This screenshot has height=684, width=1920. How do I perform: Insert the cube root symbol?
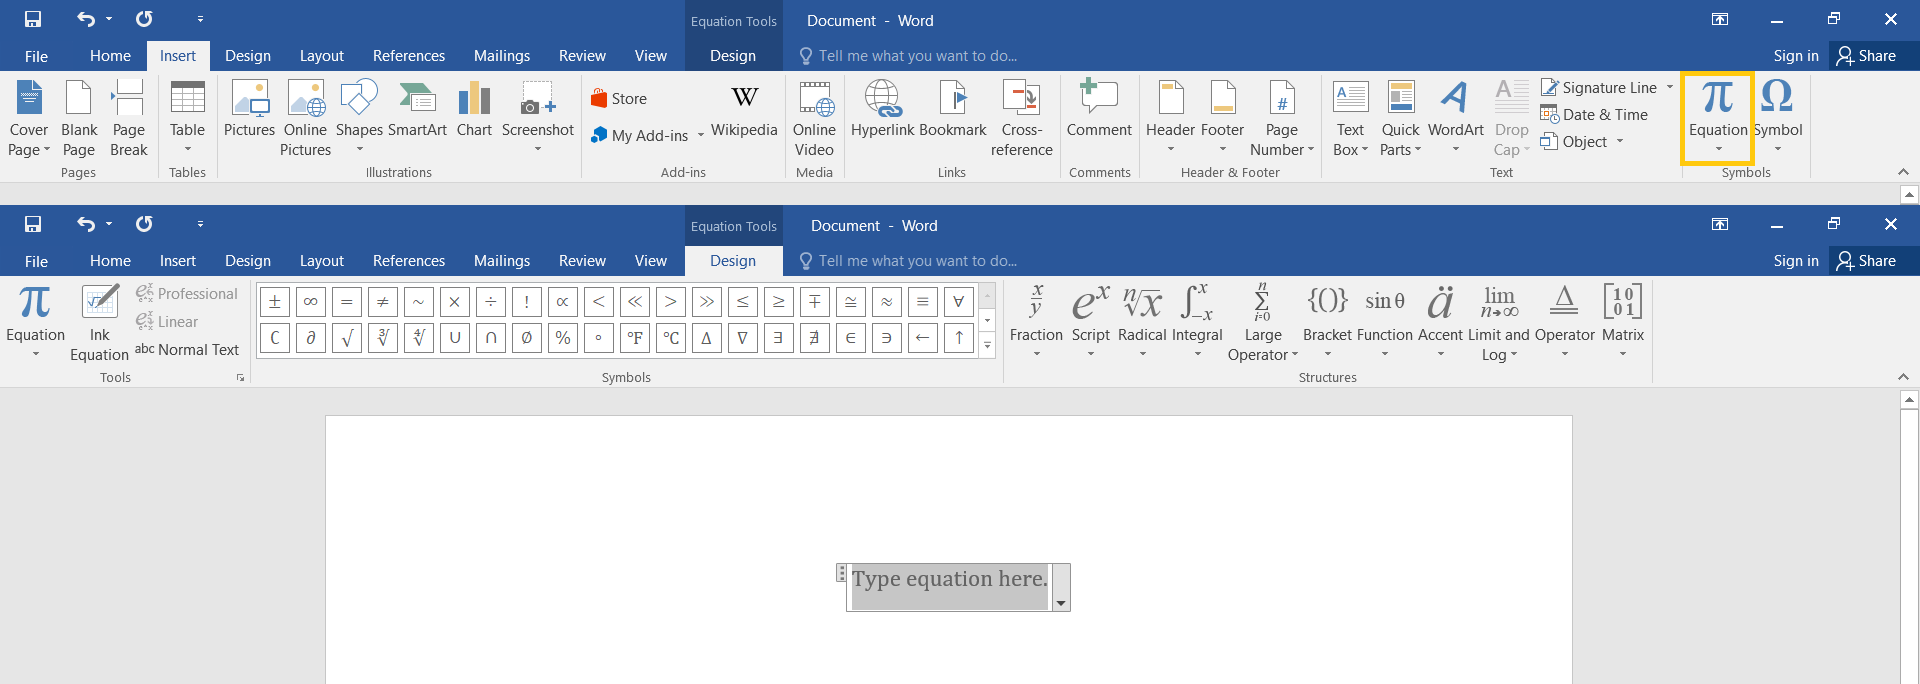383,338
